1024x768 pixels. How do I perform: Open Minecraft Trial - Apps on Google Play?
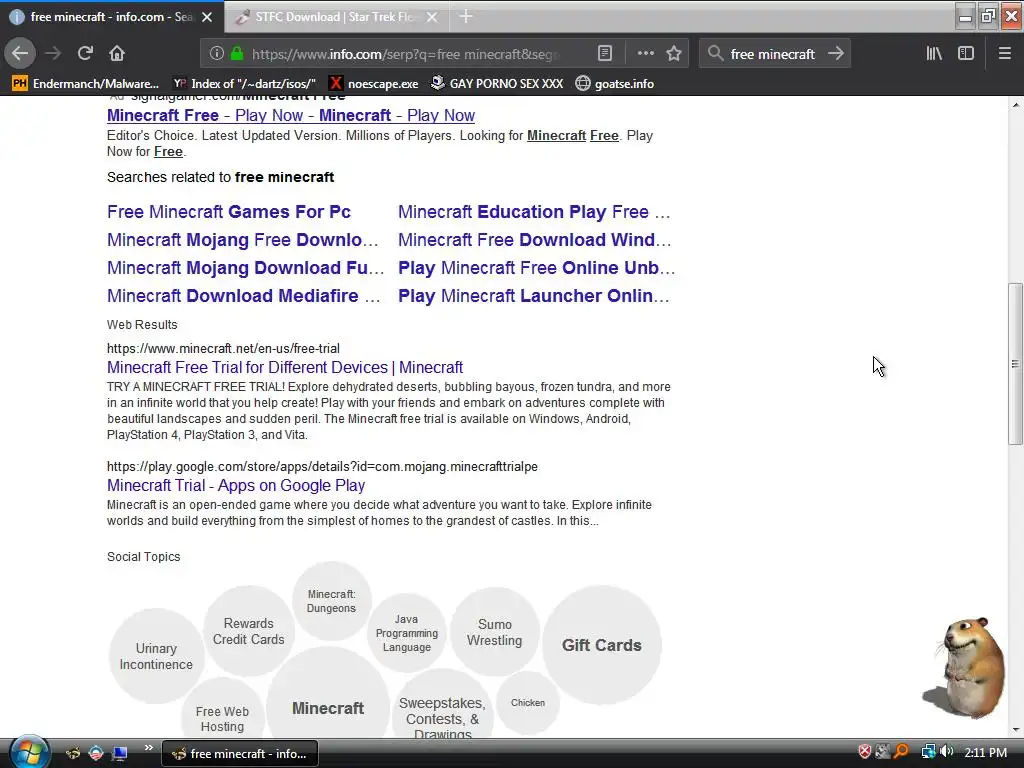(x=236, y=485)
